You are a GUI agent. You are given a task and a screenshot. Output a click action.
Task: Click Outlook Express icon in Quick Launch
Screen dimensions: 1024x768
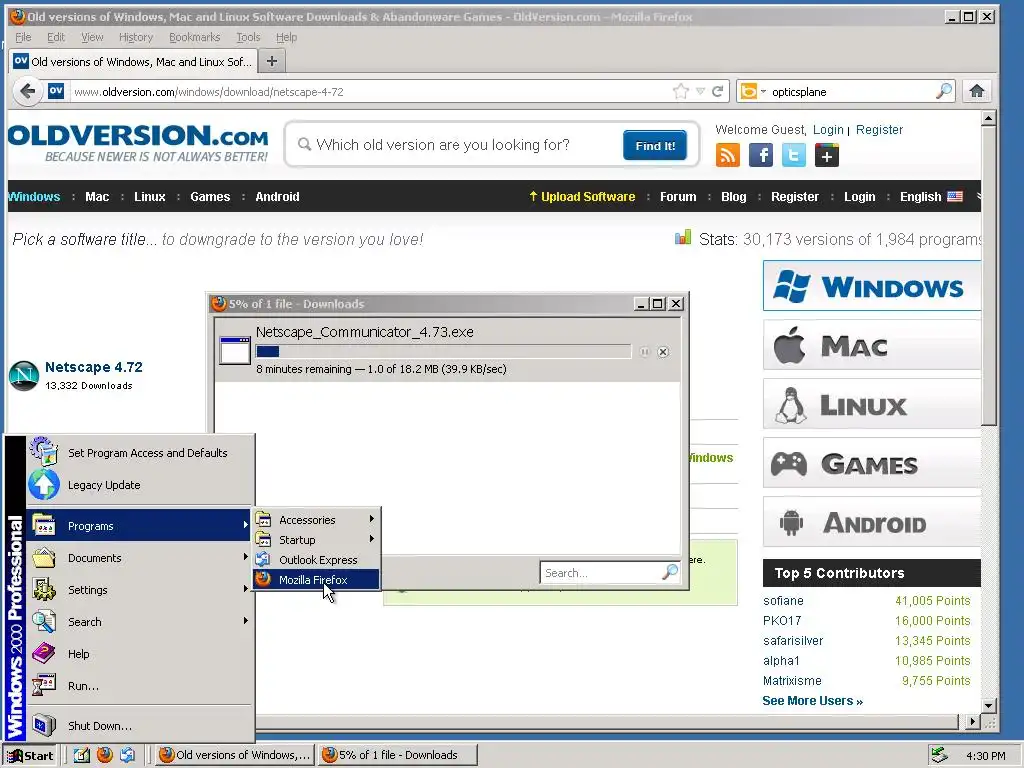[127, 755]
